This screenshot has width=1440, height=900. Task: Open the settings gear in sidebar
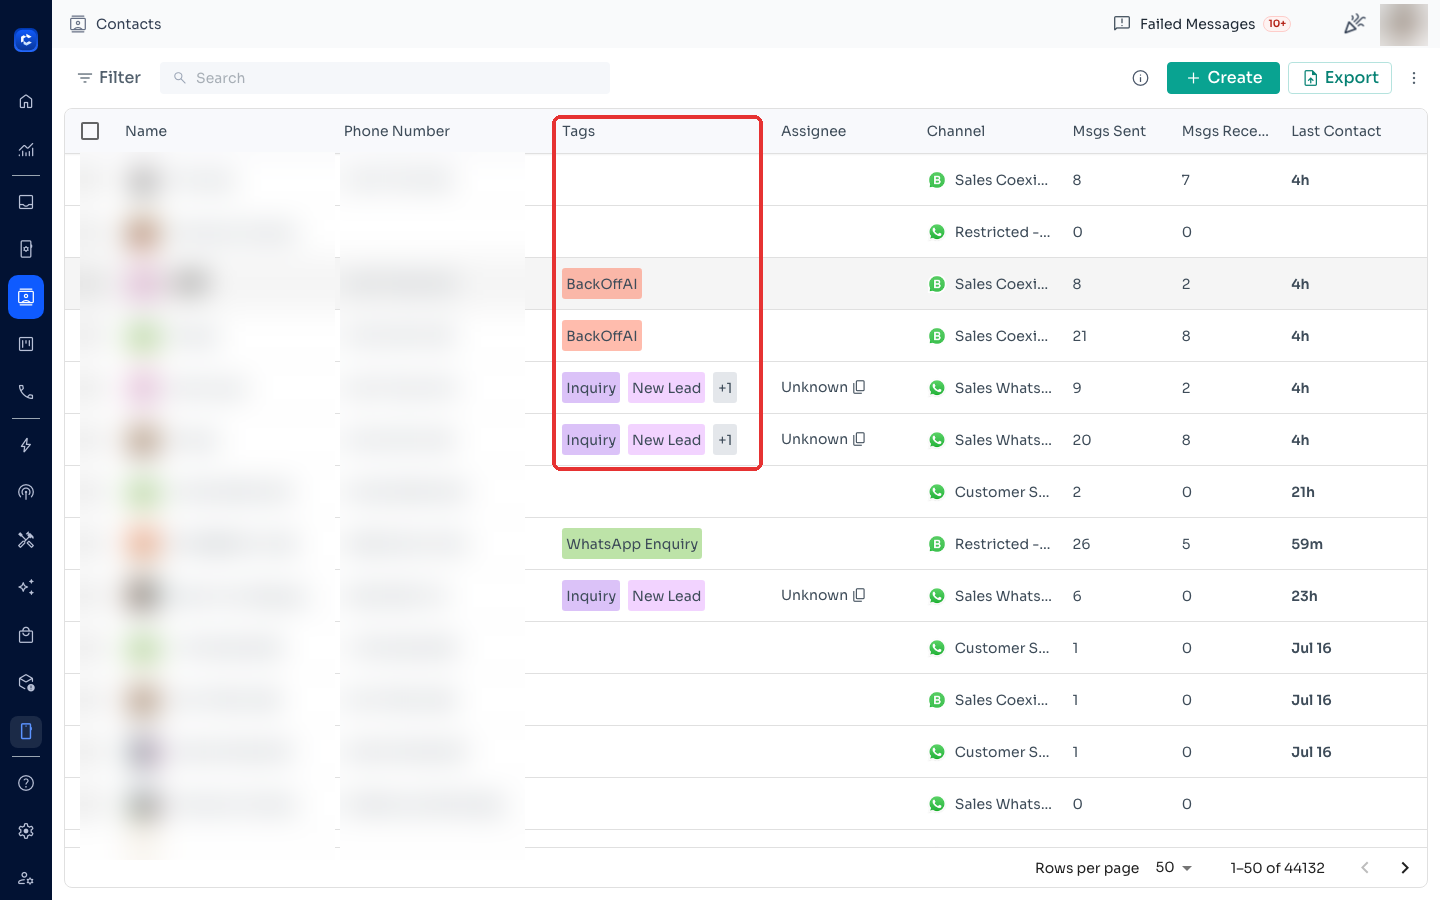point(26,831)
